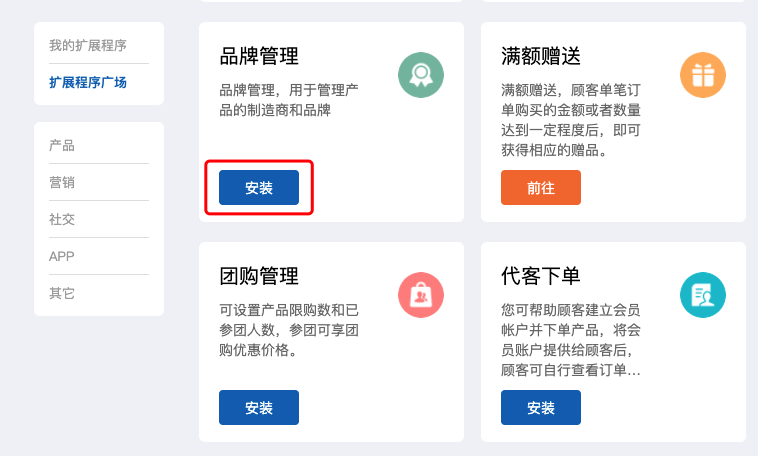Image resolution: width=758 pixels, height=456 pixels.
Task: Click 前往 button for 满额赠送
Action: [x=540, y=188]
